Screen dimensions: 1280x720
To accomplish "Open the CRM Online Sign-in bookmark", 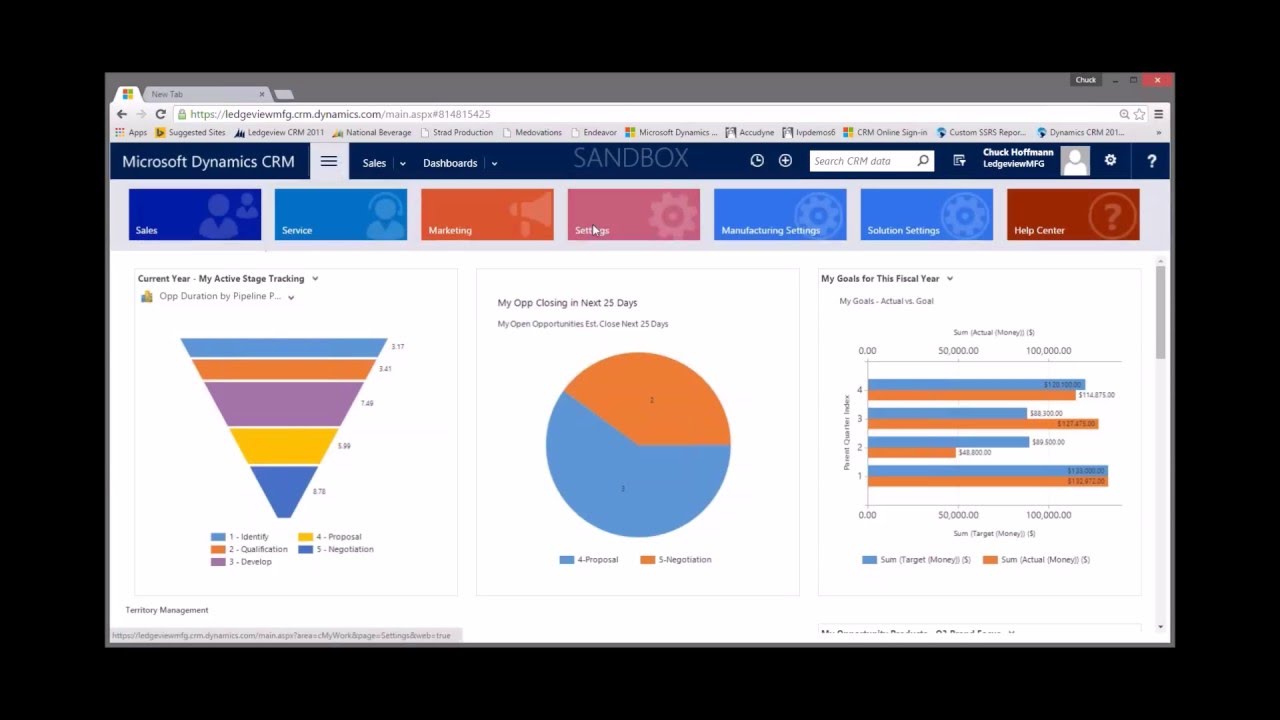I will (x=885, y=132).
